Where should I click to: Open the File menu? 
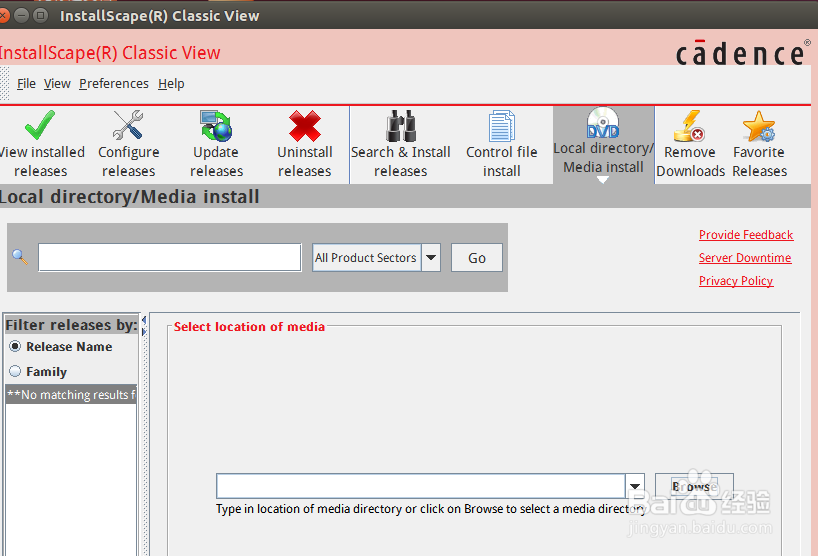pos(26,83)
